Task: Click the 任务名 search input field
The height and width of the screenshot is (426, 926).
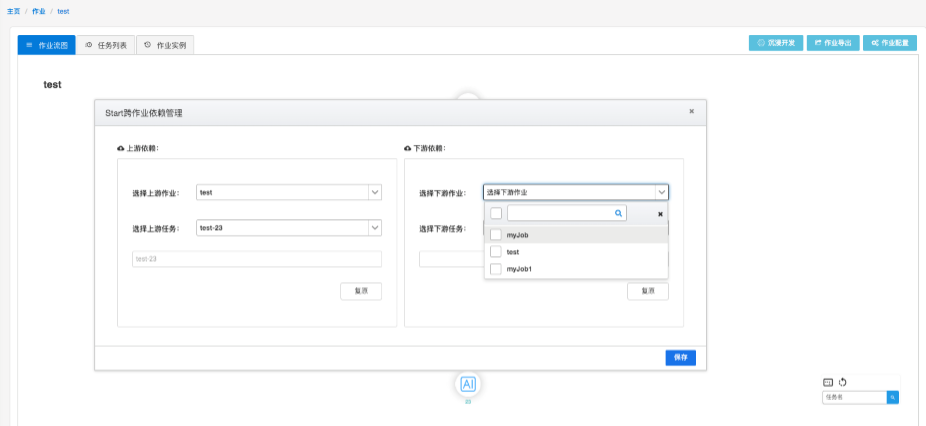Action: point(854,397)
